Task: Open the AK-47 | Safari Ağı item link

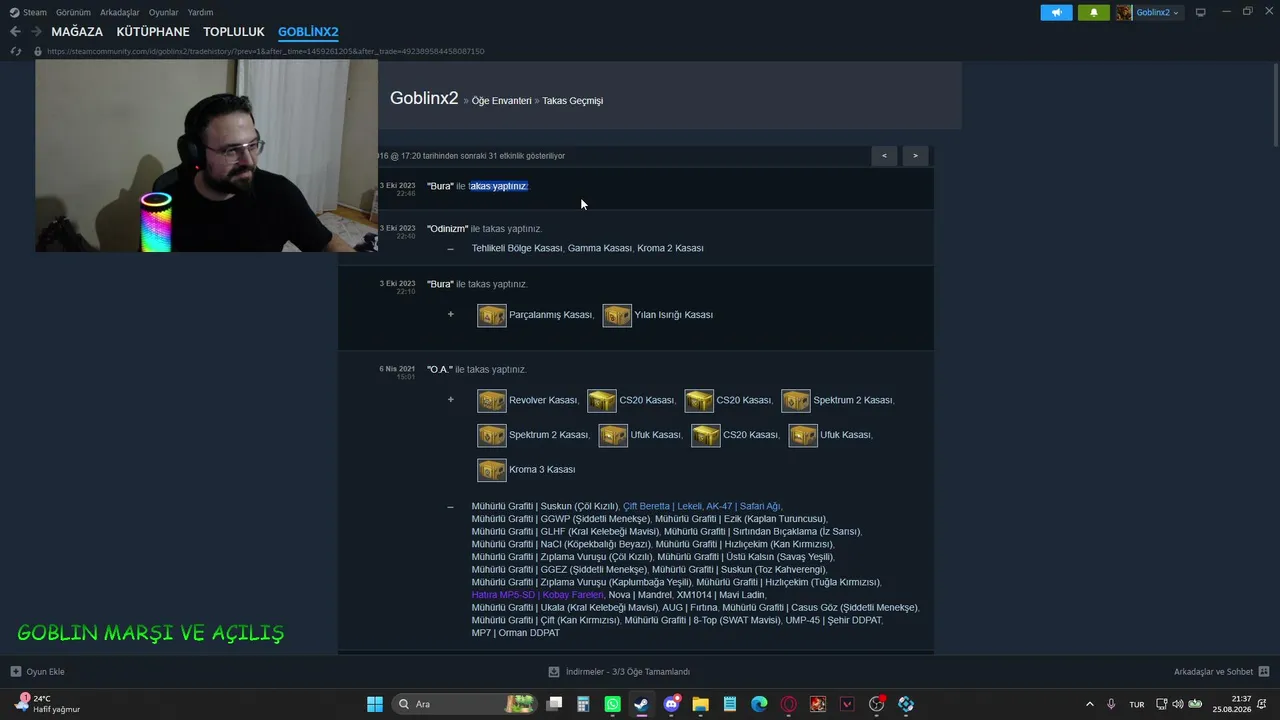Action: point(743,506)
